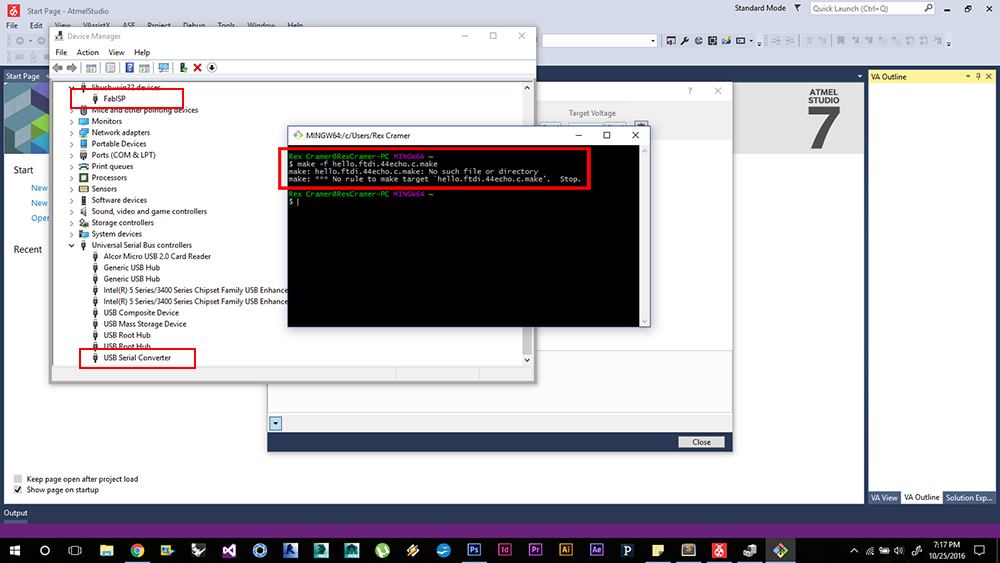Switch to the Solution Explorer tab
The image size is (1000, 563).
coord(969,497)
